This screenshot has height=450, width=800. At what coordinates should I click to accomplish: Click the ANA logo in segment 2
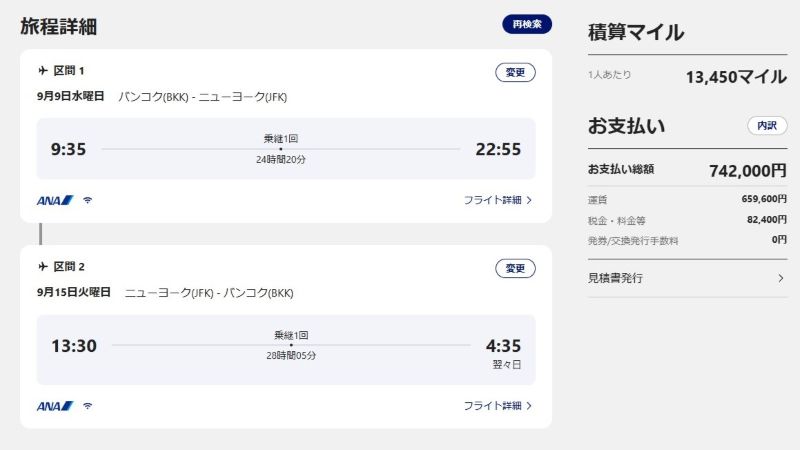tap(55, 406)
